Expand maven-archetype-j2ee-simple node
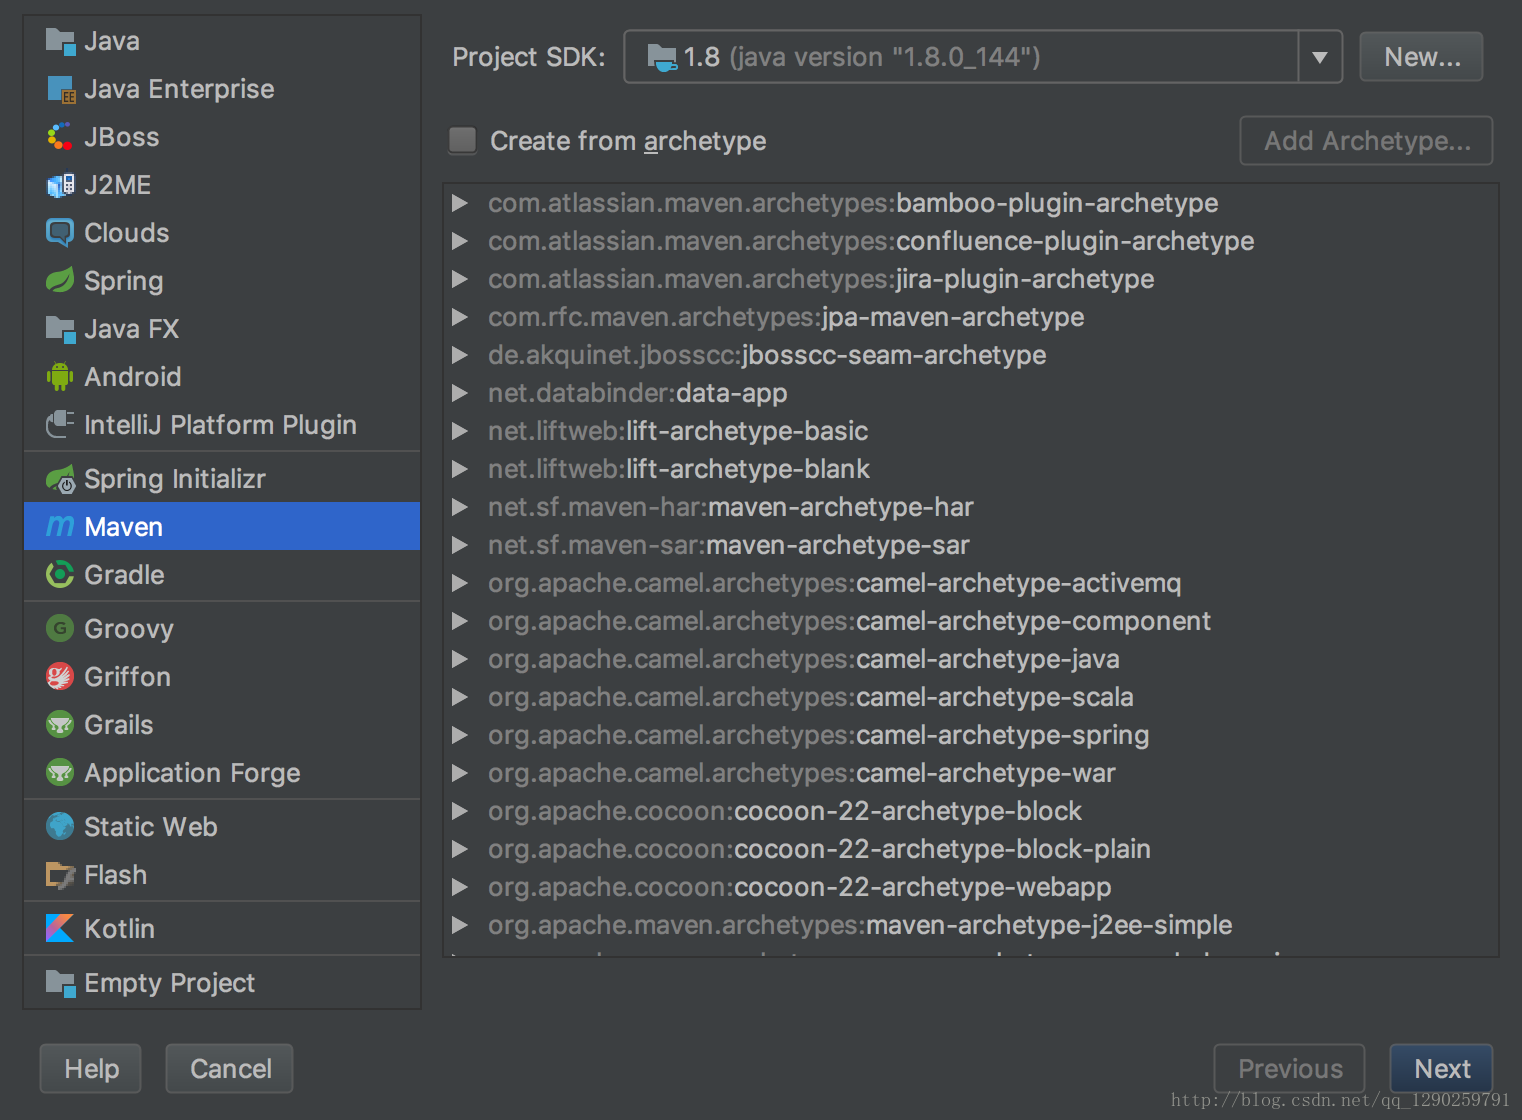 pyautogui.click(x=460, y=925)
